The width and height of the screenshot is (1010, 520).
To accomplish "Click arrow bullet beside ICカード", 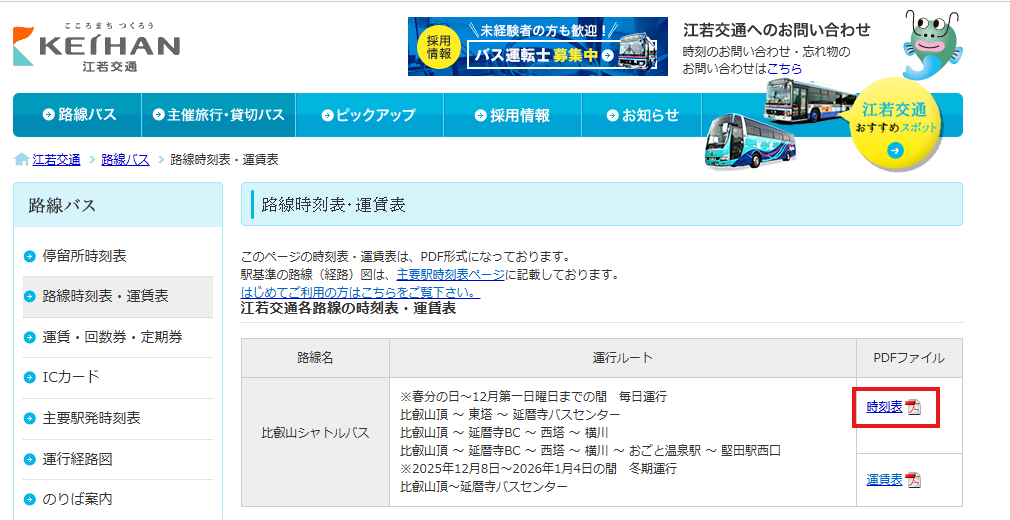I will [x=30, y=377].
